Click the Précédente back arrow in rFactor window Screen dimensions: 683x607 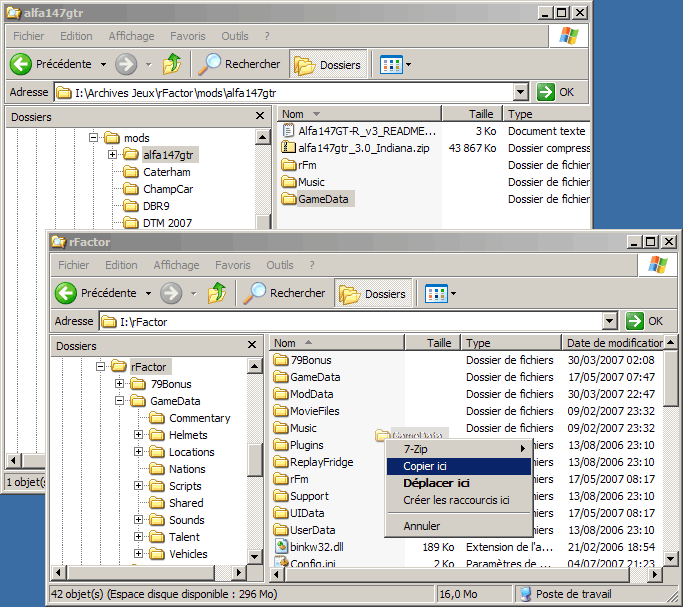click(66, 293)
